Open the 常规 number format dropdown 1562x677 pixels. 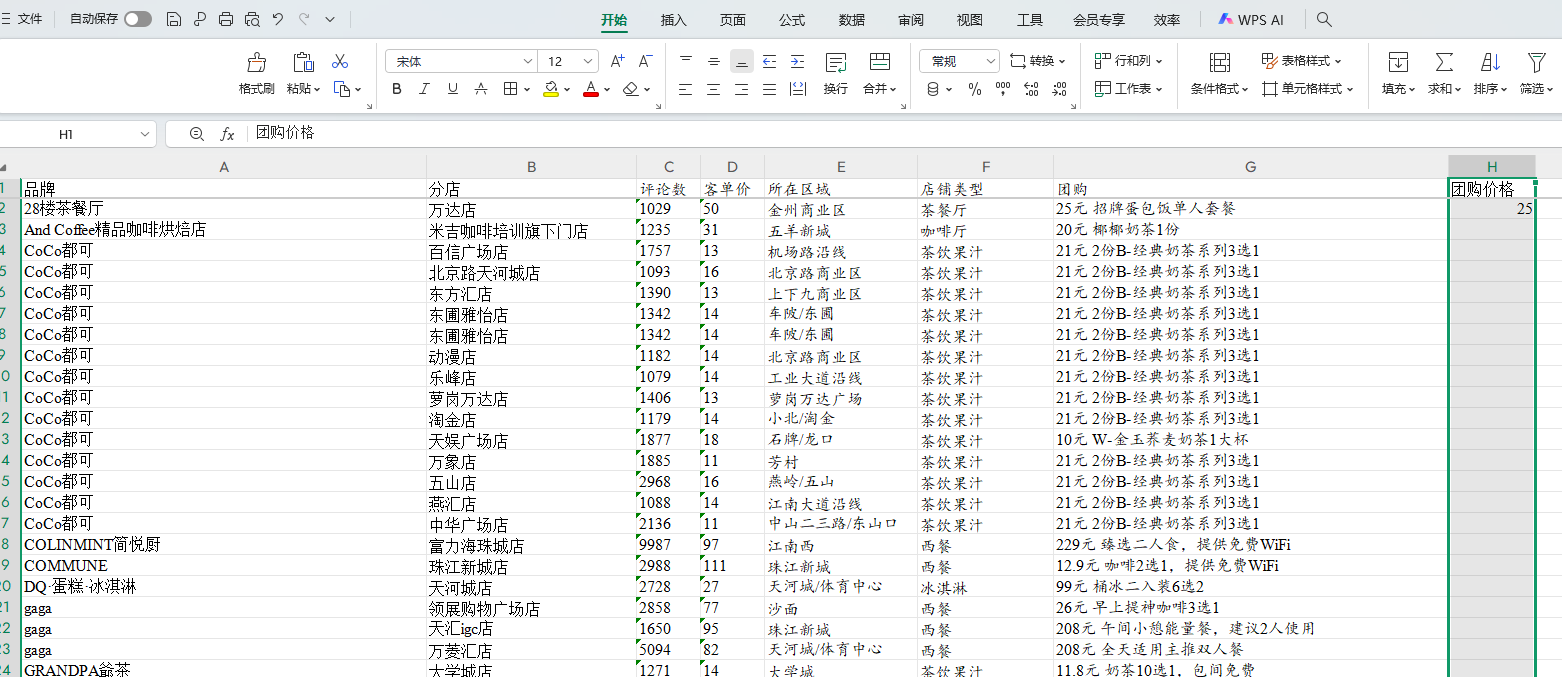990,62
